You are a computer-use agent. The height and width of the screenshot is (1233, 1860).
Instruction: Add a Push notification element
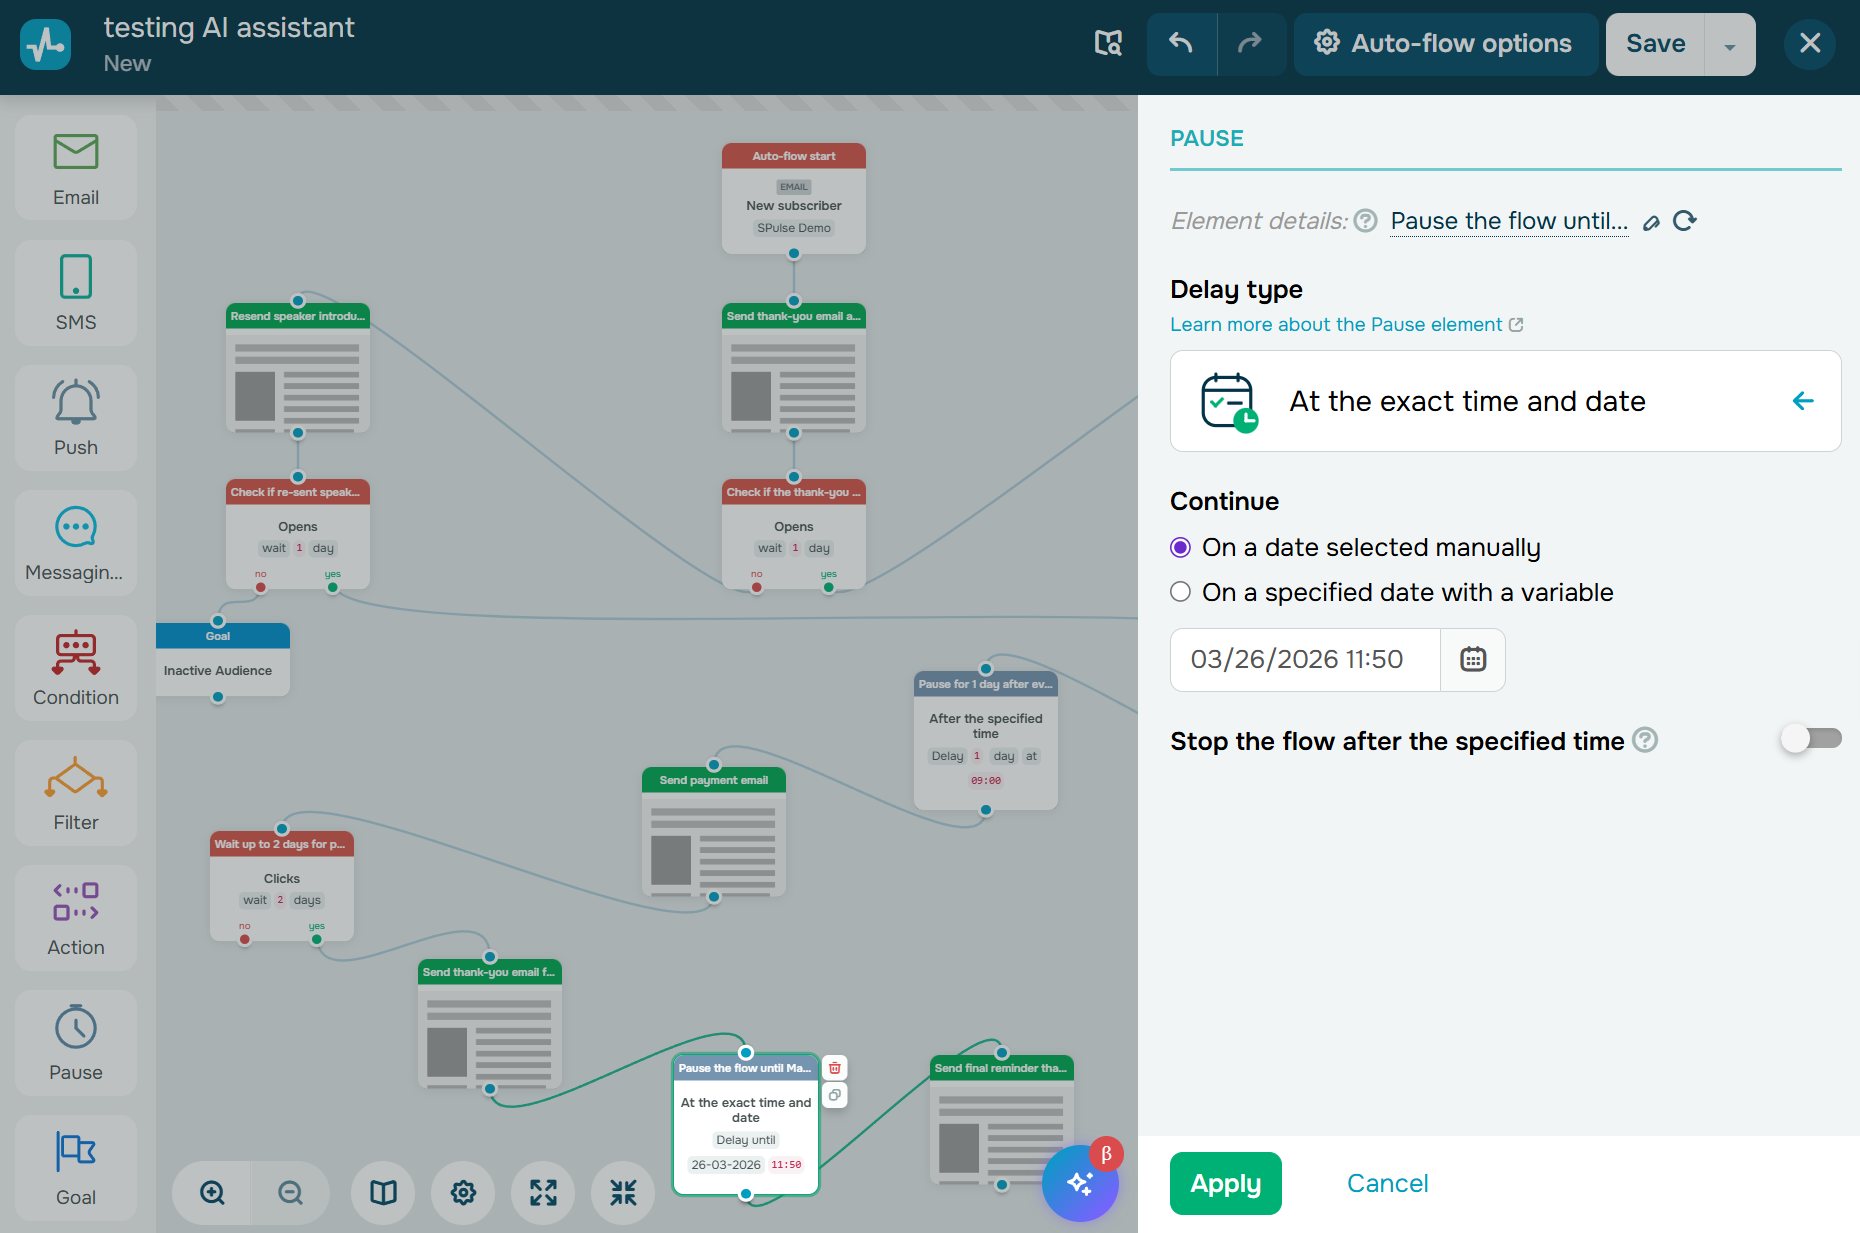pos(76,418)
